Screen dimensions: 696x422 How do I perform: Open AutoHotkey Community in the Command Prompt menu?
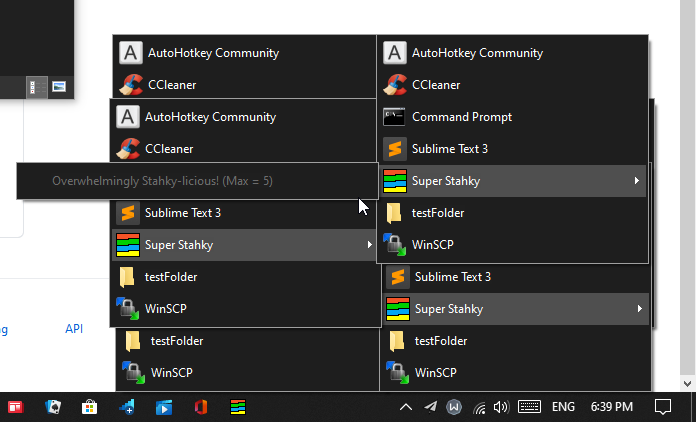513,53
